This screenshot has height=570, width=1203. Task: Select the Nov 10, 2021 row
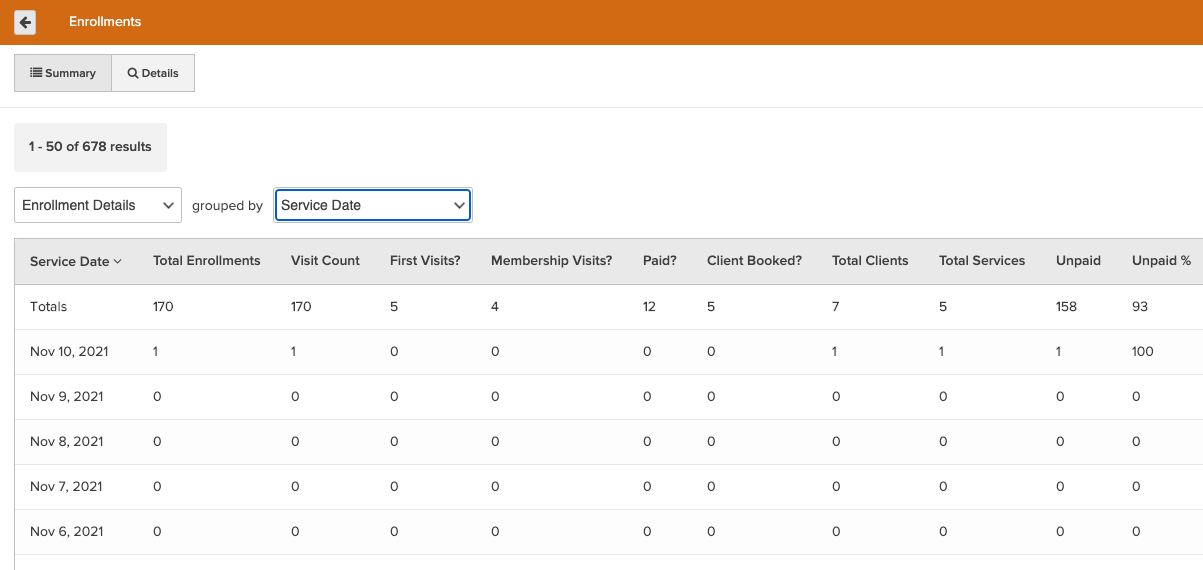[x=69, y=352]
